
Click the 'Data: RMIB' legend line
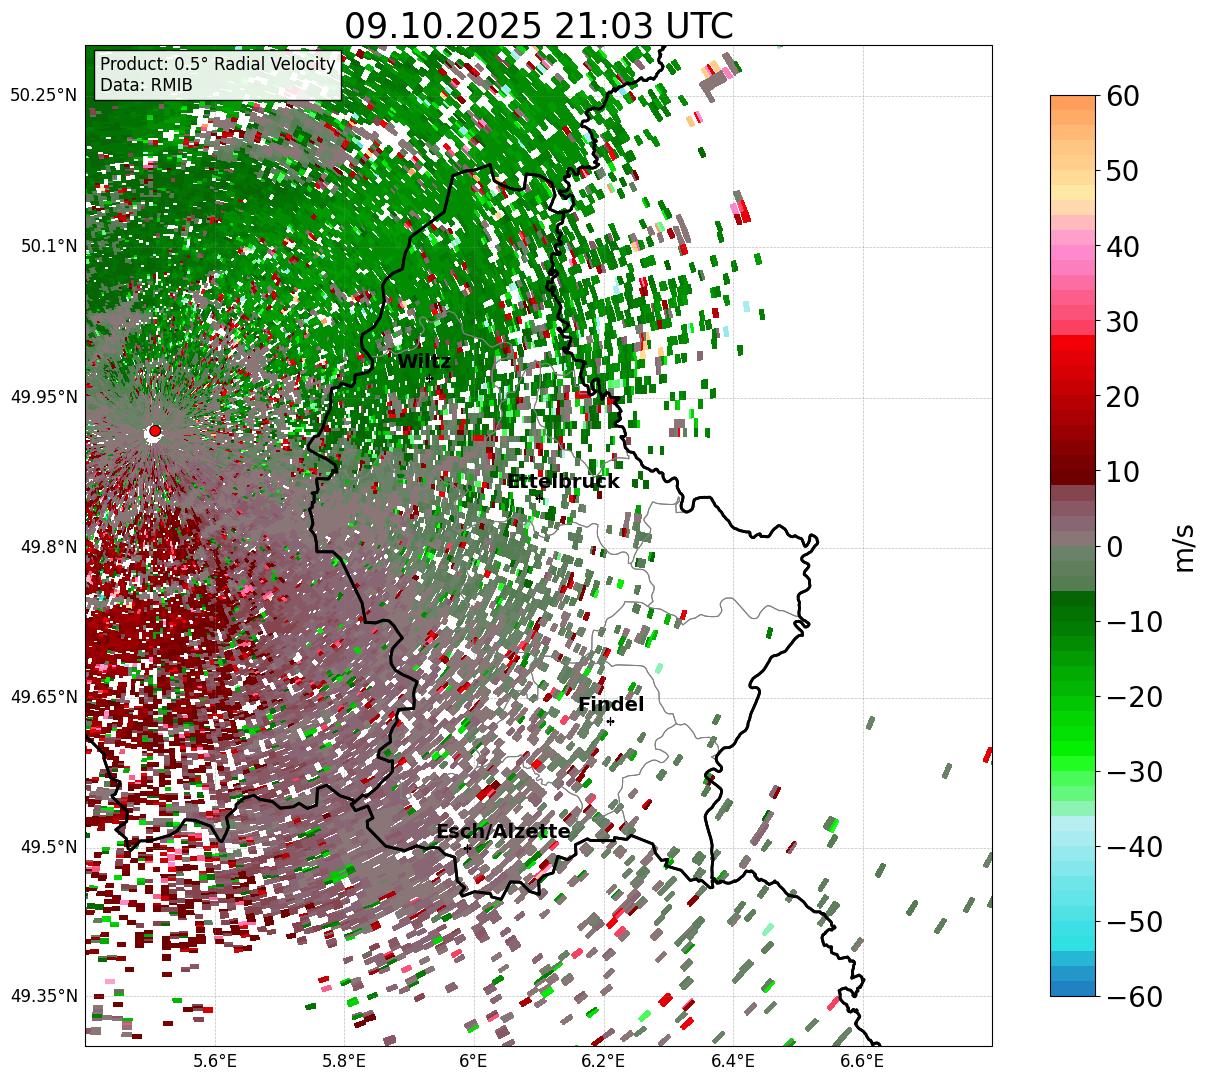tap(146, 86)
